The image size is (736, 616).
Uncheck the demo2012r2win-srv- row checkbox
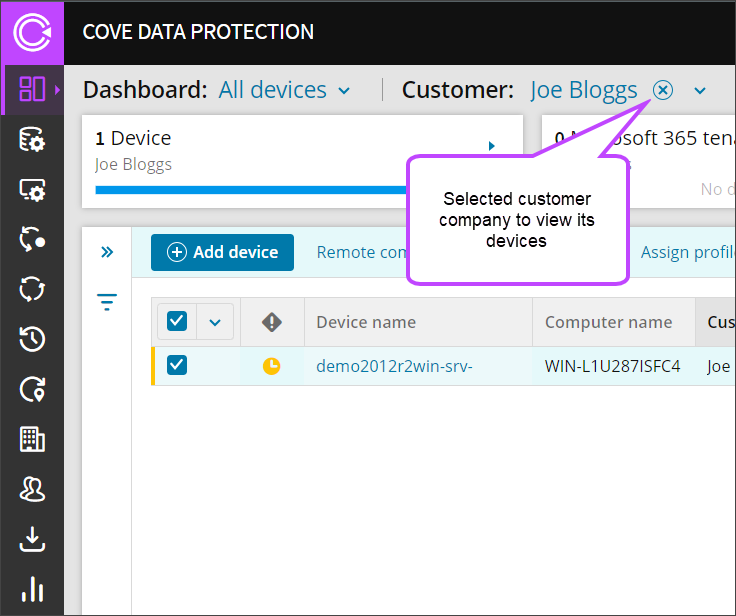[177, 366]
